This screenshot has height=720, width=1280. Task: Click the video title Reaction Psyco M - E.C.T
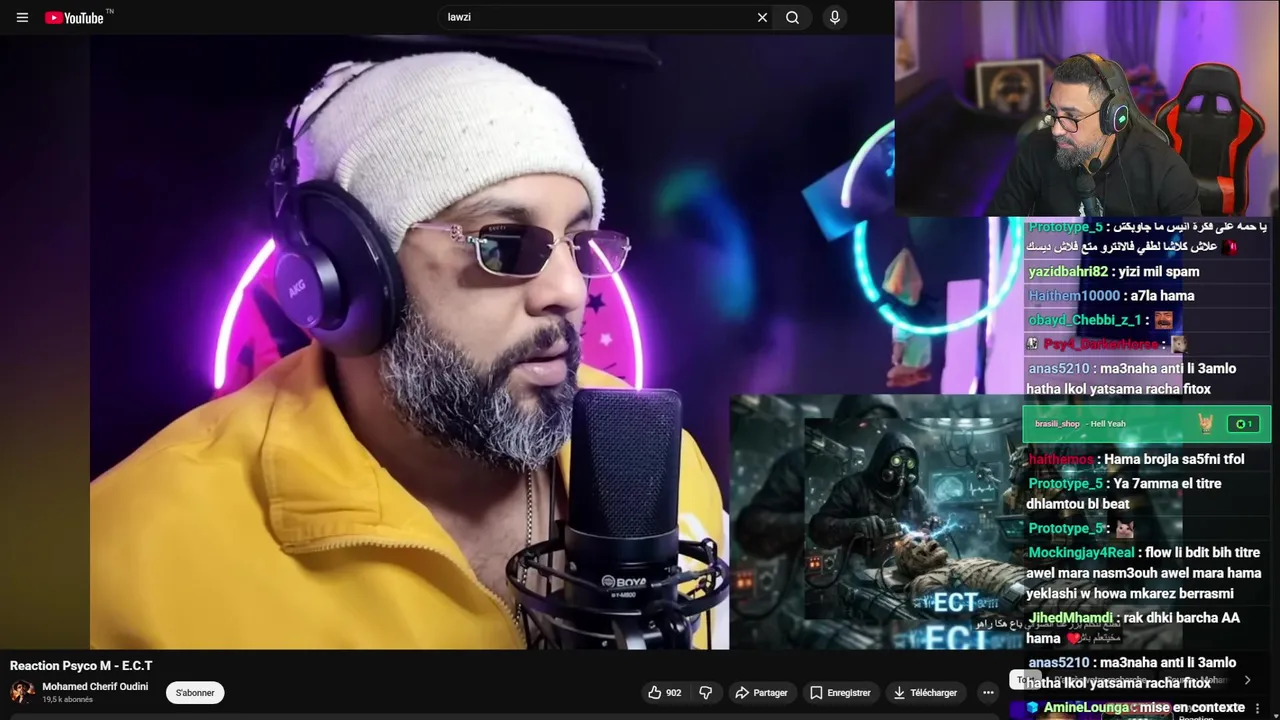tap(81, 665)
